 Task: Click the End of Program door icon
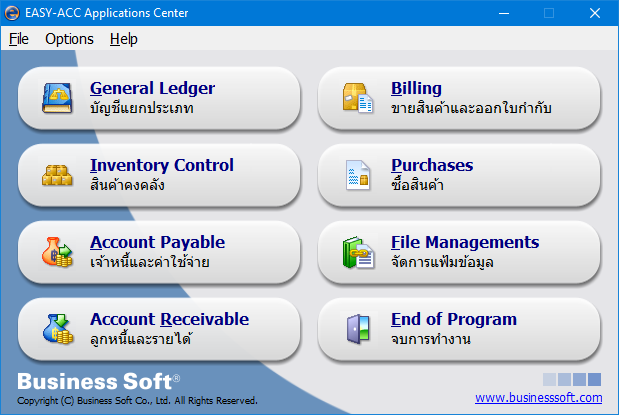pyautogui.click(x=357, y=328)
